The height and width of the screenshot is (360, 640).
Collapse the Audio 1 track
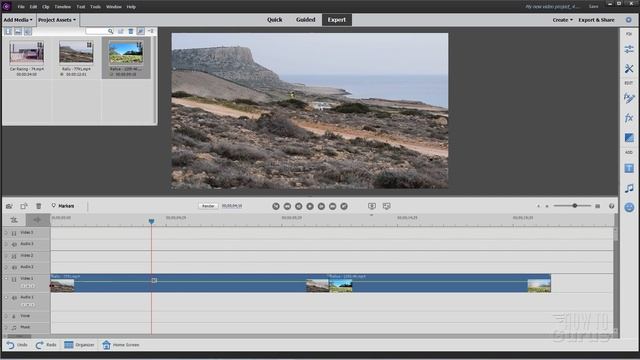pyautogui.click(x=6, y=298)
